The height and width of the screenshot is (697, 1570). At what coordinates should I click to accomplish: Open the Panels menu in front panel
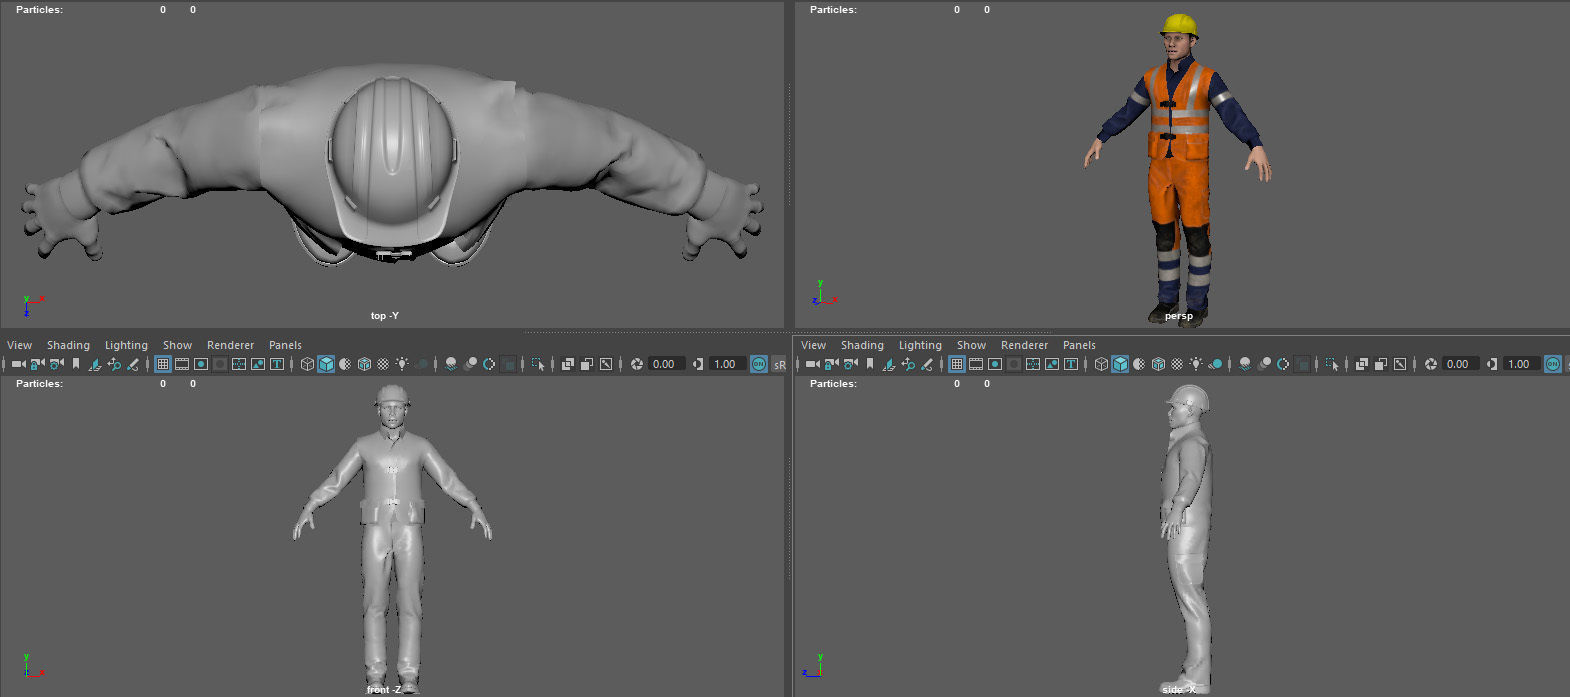285,345
